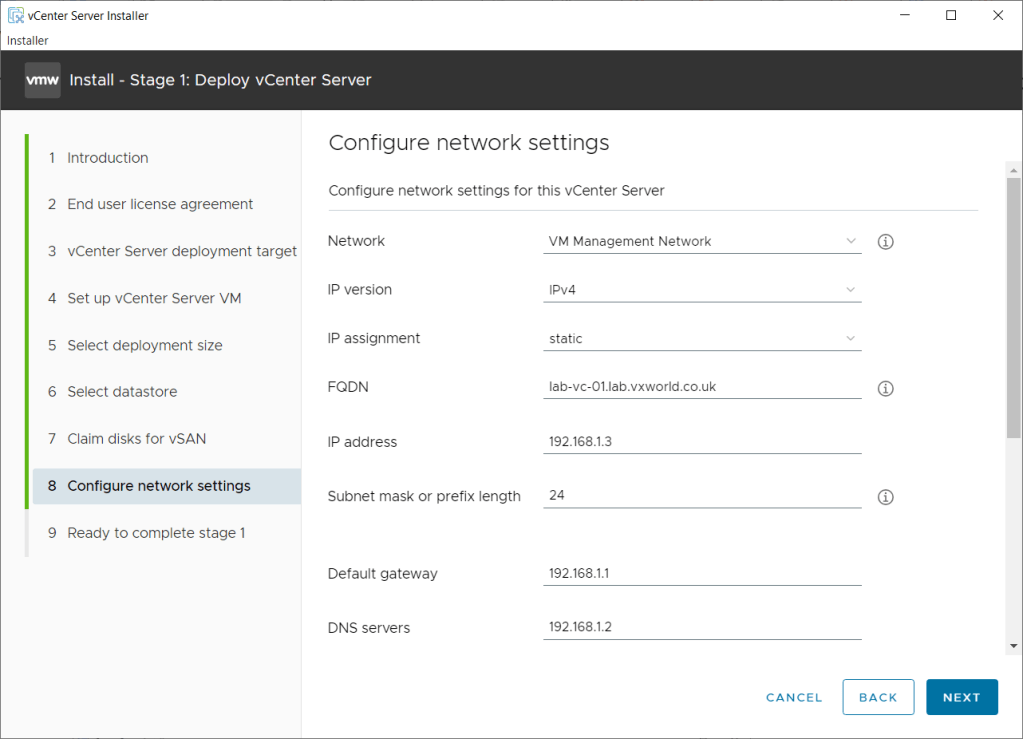Click the VMware logo in header
The width and height of the screenshot is (1023, 739).
[x=42, y=80]
